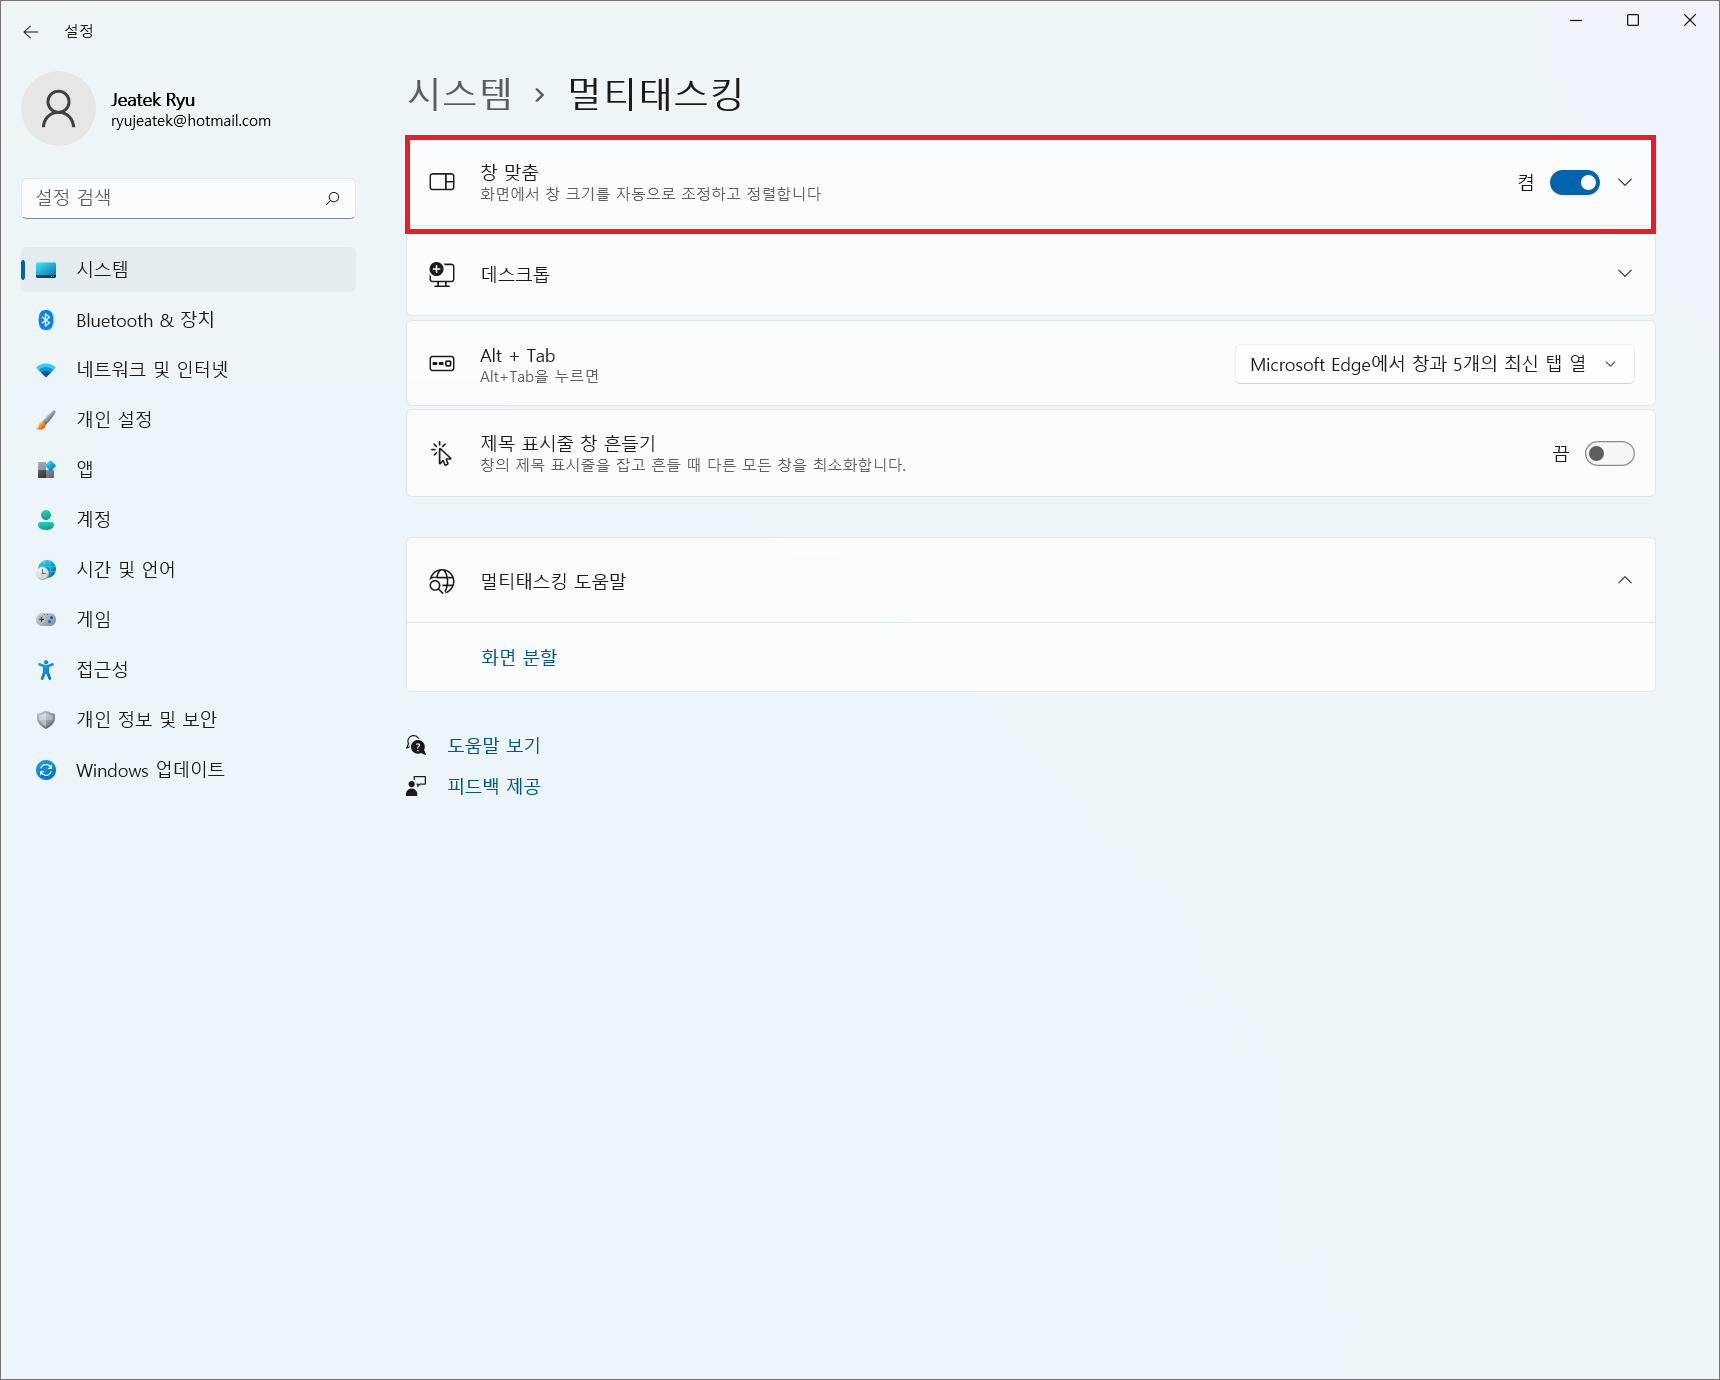
Task: Open Windows 업데이트 page
Action: [188, 770]
